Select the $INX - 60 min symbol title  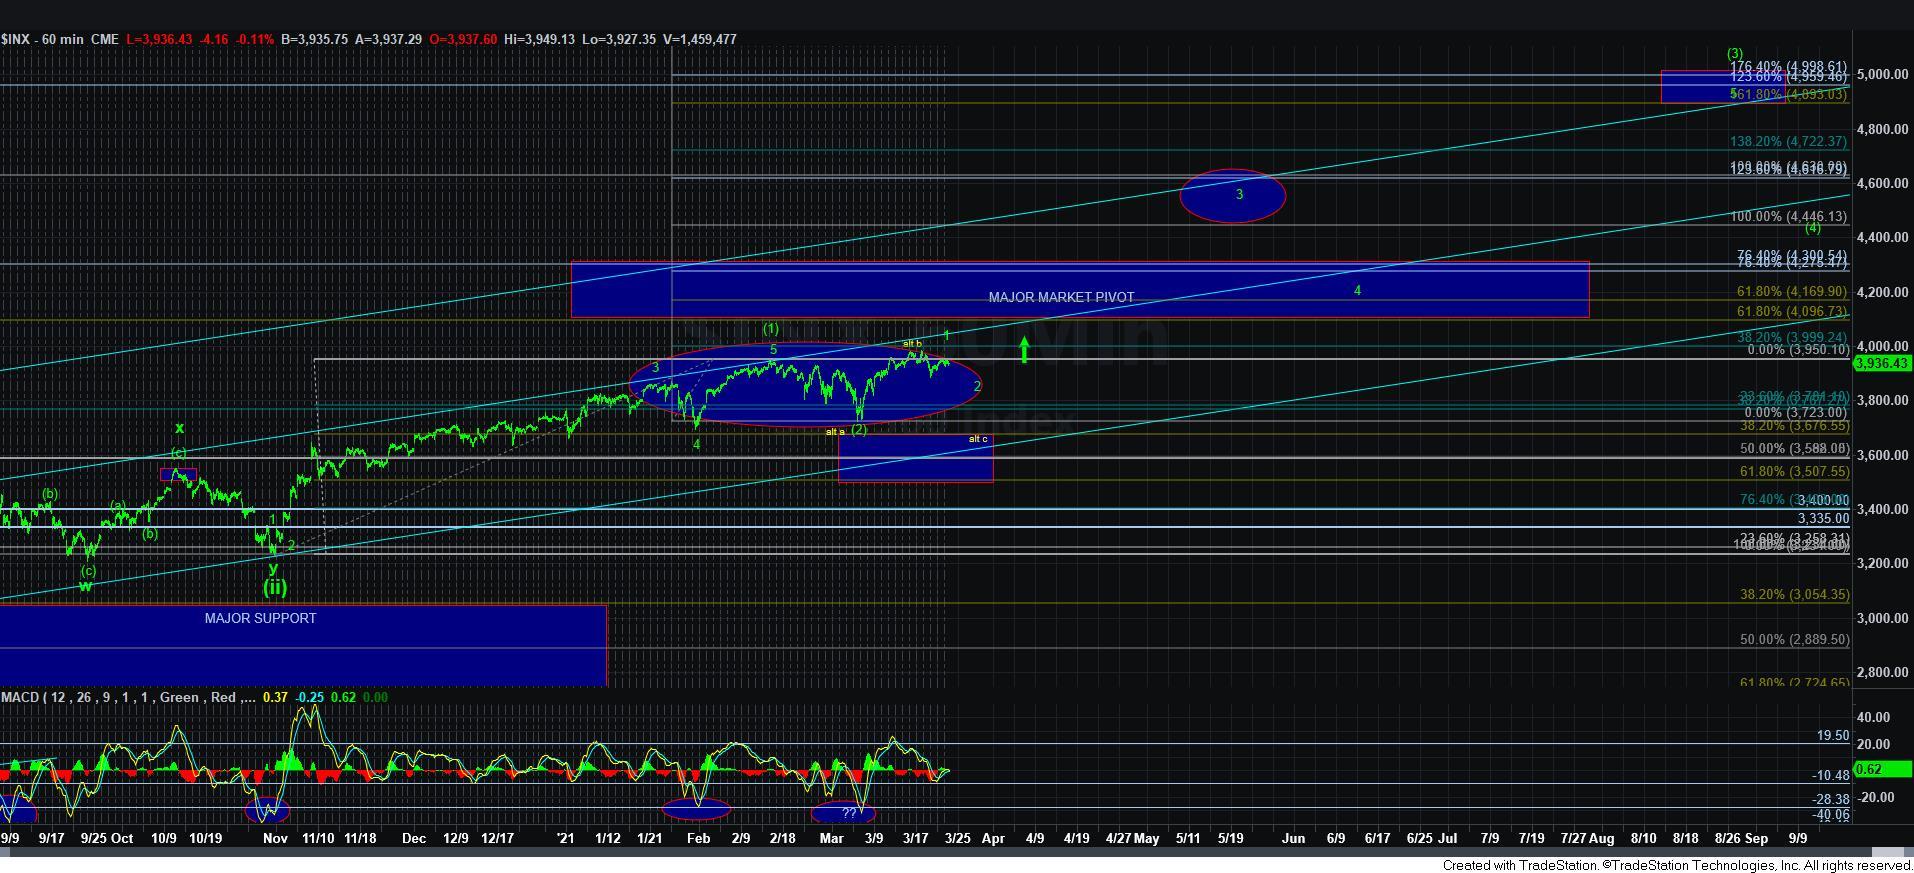[x=60, y=39]
